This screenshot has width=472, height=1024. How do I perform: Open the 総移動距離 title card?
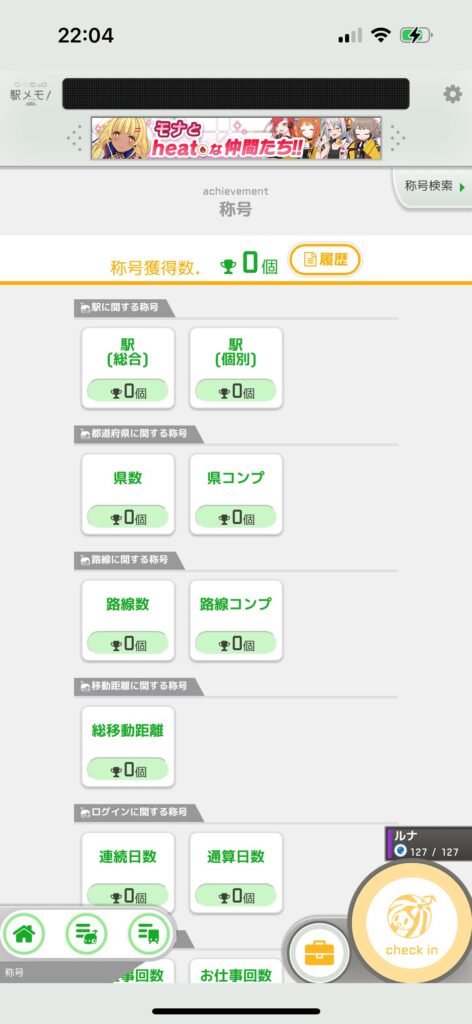128,746
